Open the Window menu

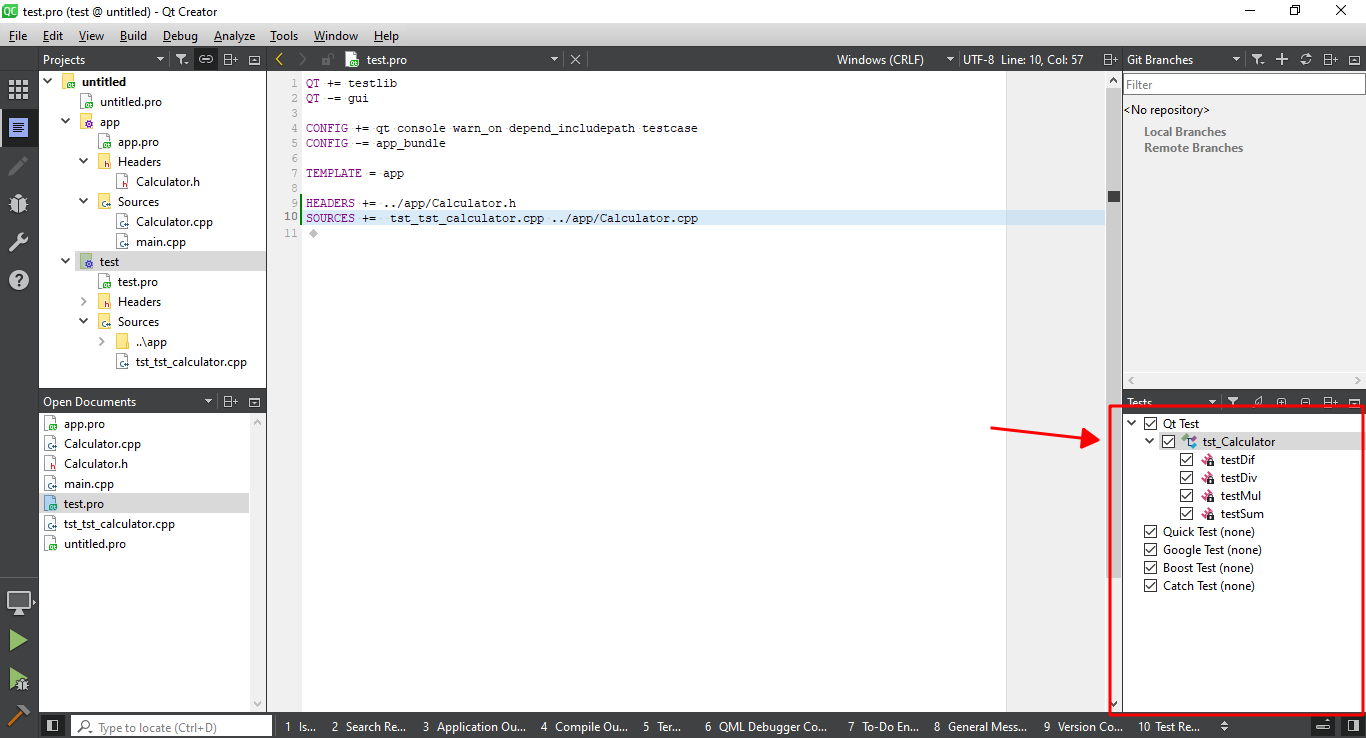[336, 36]
